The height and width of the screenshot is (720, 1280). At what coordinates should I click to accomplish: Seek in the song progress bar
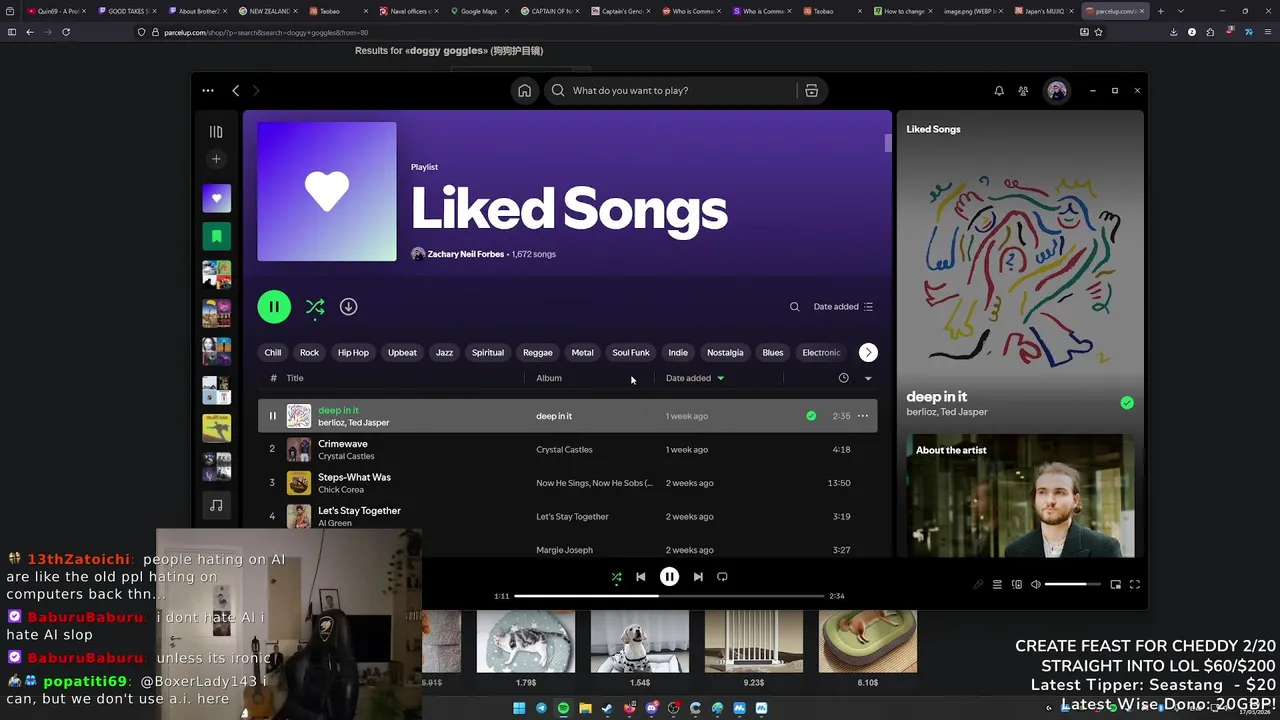(669, 596)
